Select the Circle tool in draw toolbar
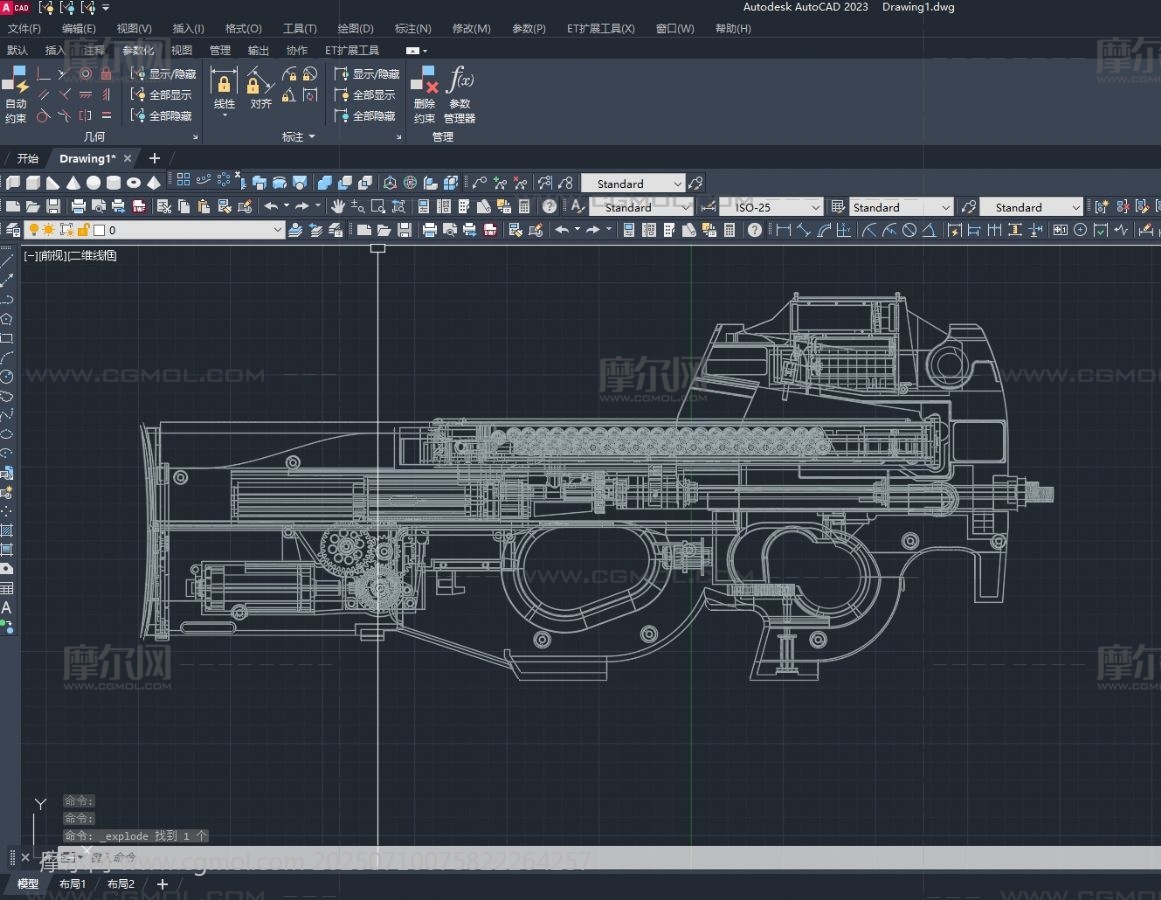 pyautogui.click(x=7, y=377)
